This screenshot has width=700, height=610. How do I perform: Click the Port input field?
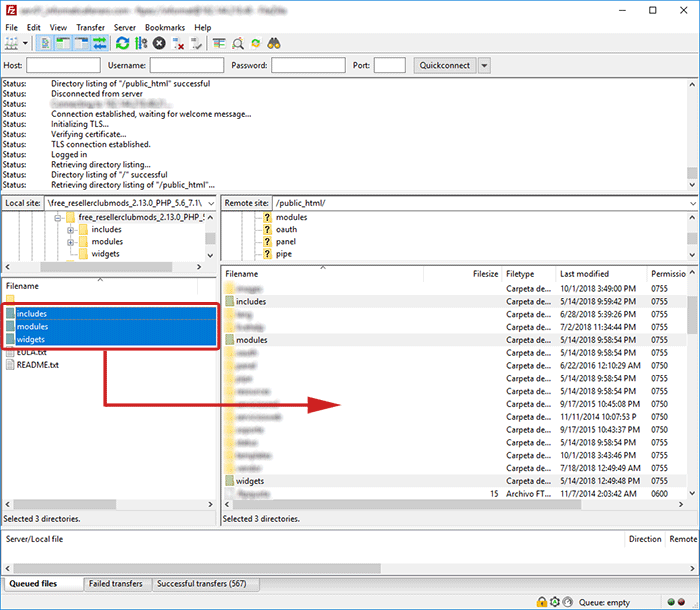pyautogui.click(x=390, y=65)
